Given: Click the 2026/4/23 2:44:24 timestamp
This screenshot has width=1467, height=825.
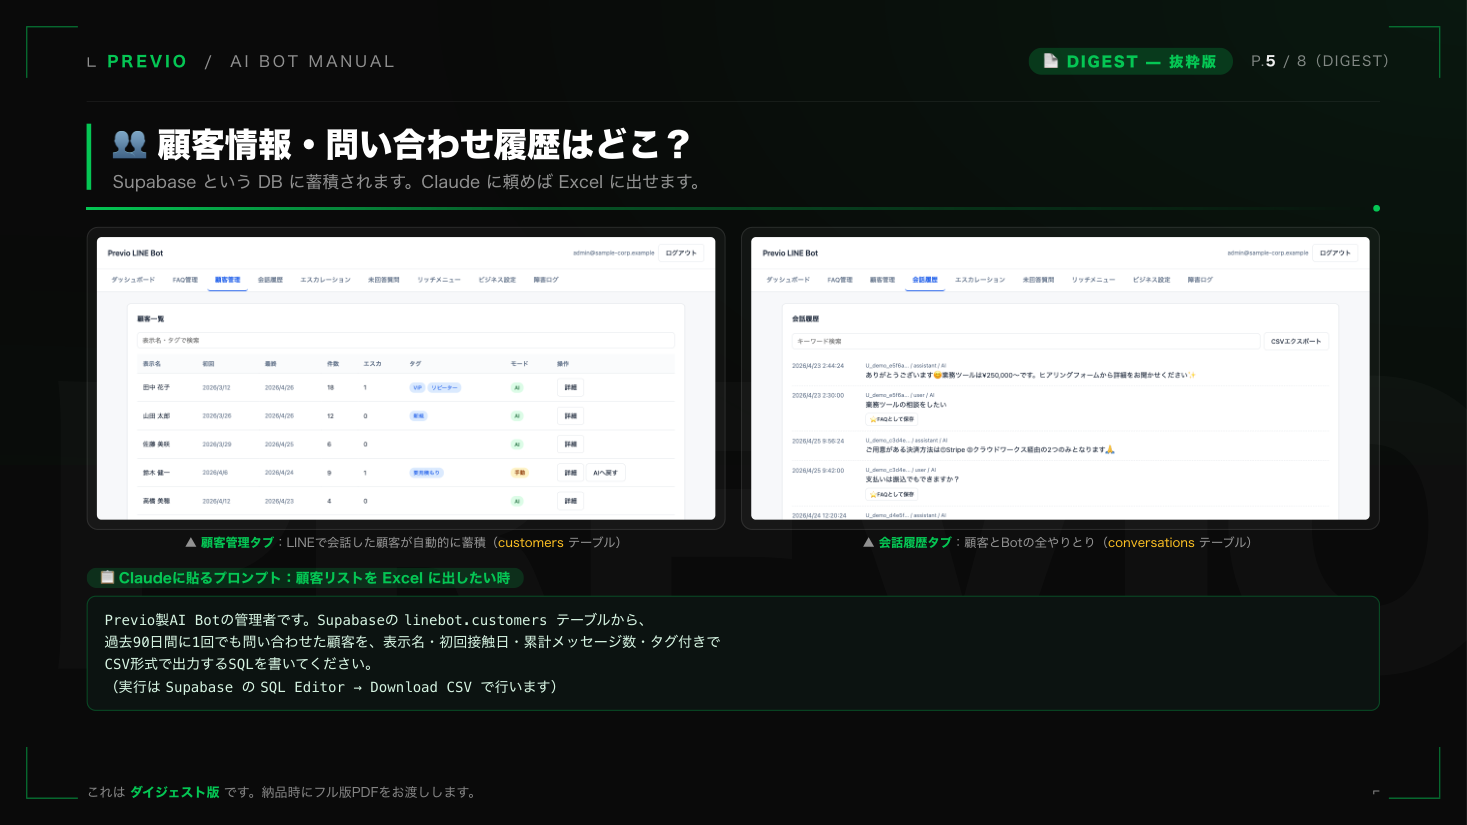Looking at the screenshot, I should tap(818, 366).
